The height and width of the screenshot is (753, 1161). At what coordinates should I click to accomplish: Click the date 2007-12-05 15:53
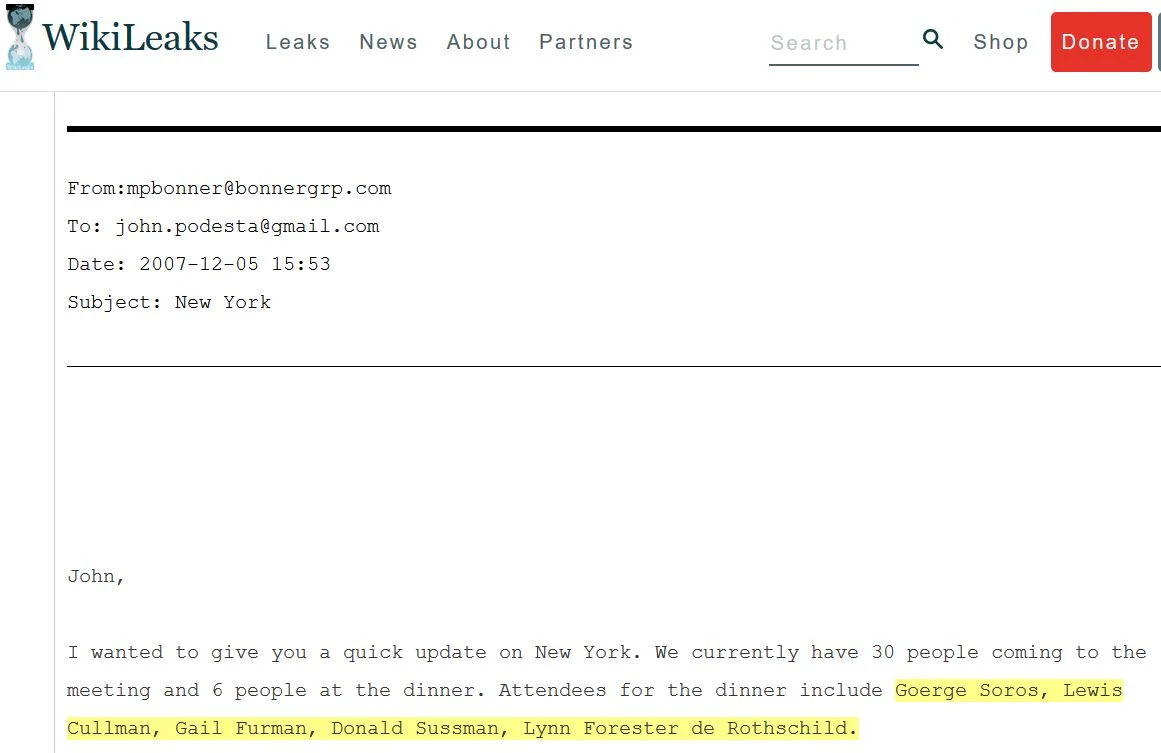235,264
